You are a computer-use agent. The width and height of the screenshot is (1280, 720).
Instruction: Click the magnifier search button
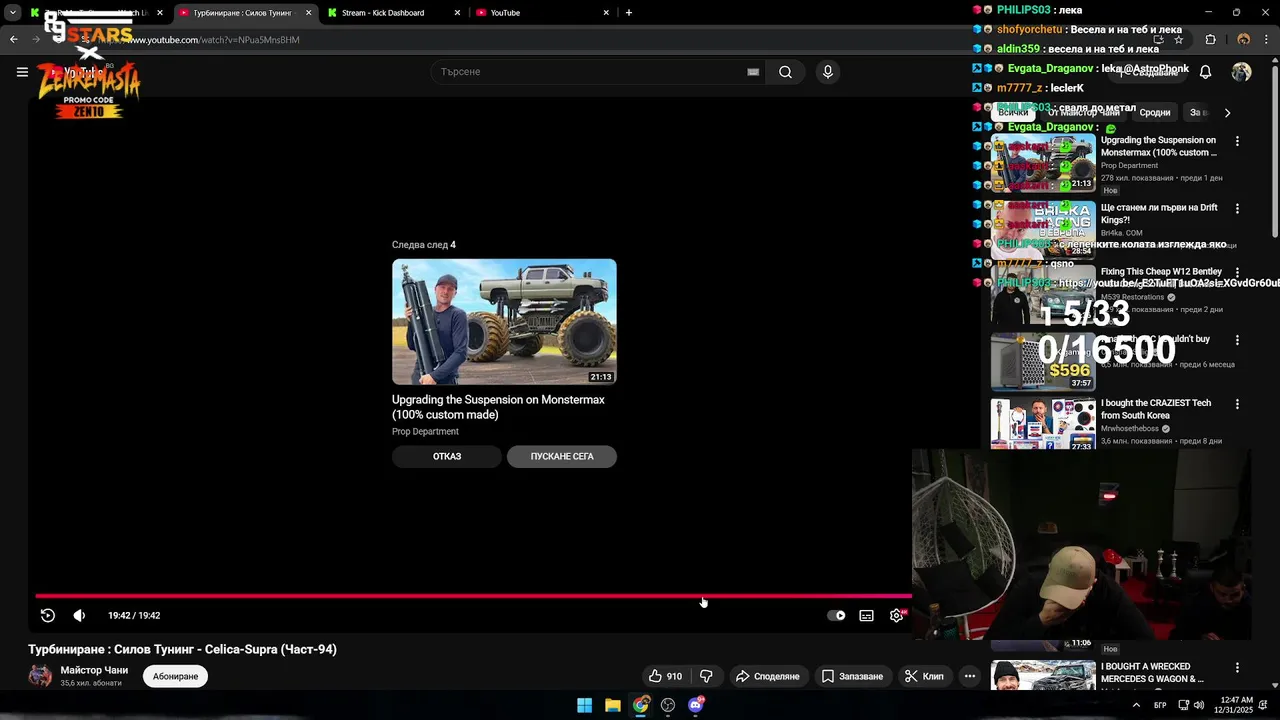tap(785, 72)
